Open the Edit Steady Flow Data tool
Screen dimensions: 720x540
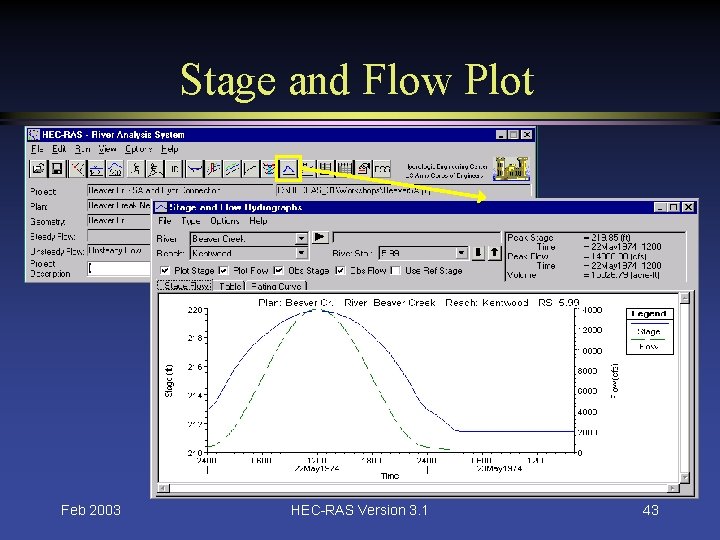(x=96, y=169)
